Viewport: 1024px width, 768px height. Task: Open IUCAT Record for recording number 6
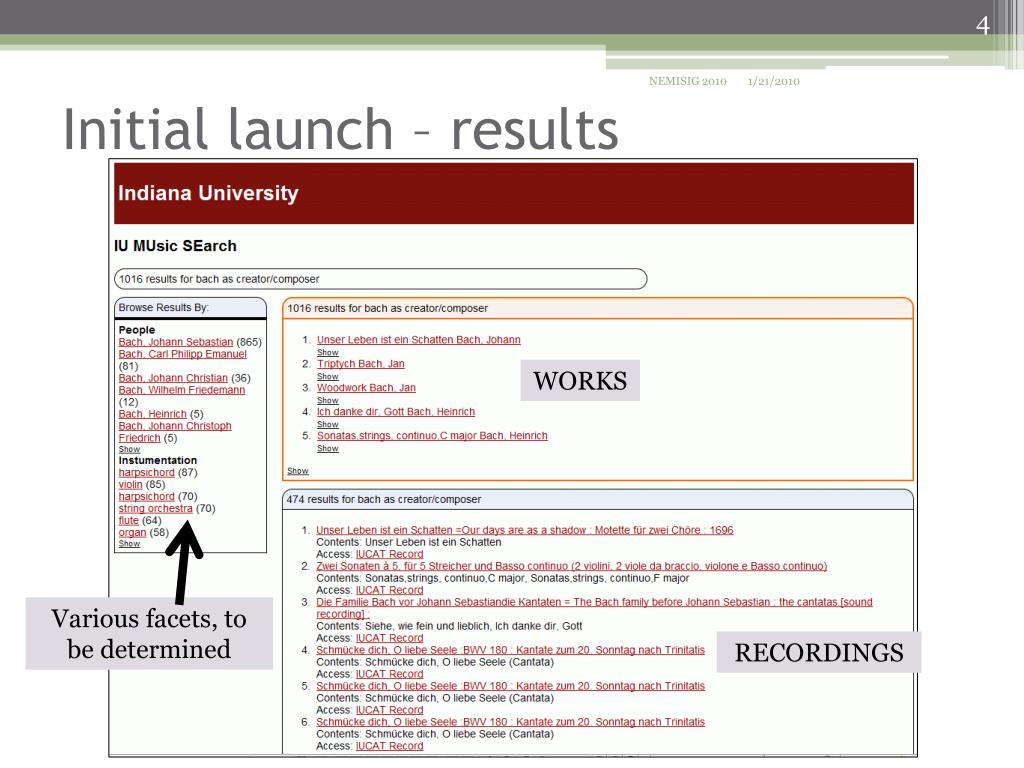click(x=389, y=746)
